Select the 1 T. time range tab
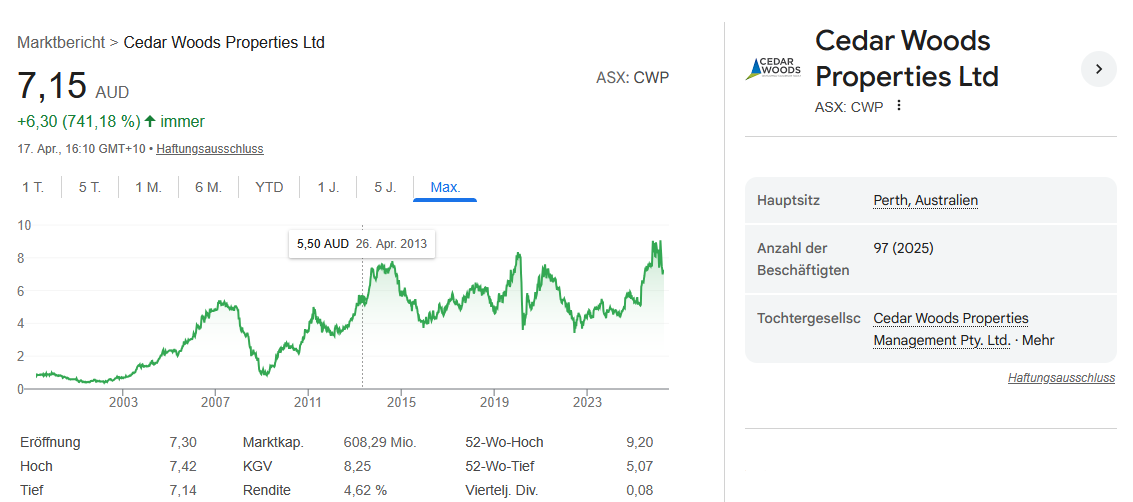The image size is (1133, 502). 33,187
